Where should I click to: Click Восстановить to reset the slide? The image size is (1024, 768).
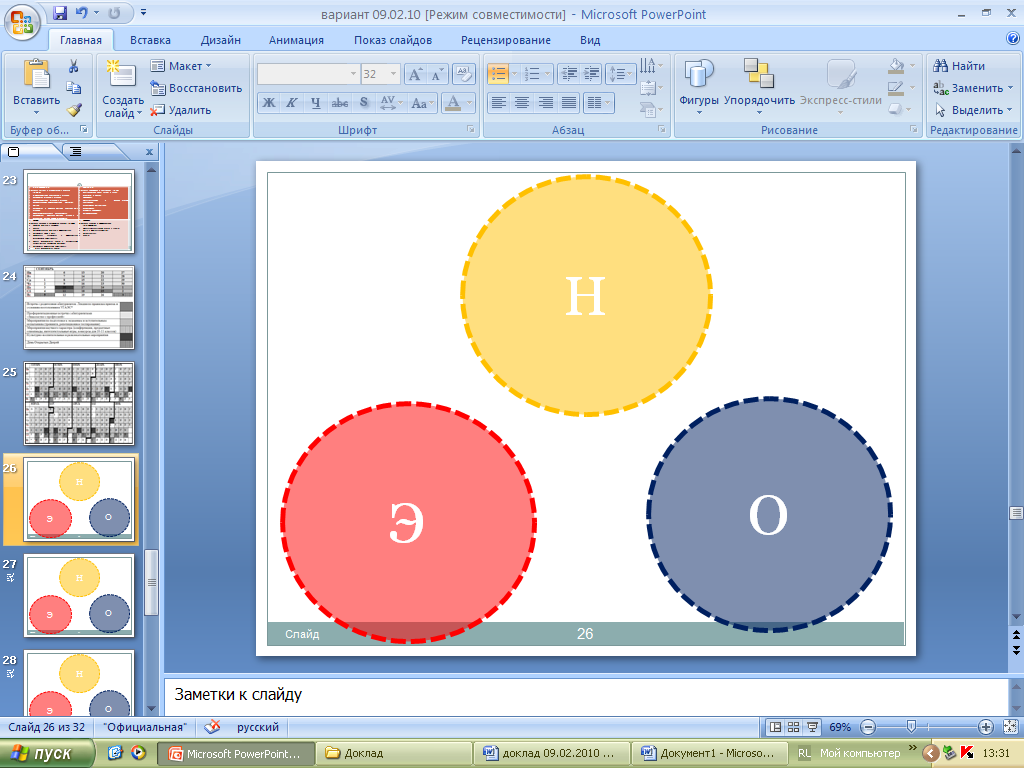coord(197,88)
